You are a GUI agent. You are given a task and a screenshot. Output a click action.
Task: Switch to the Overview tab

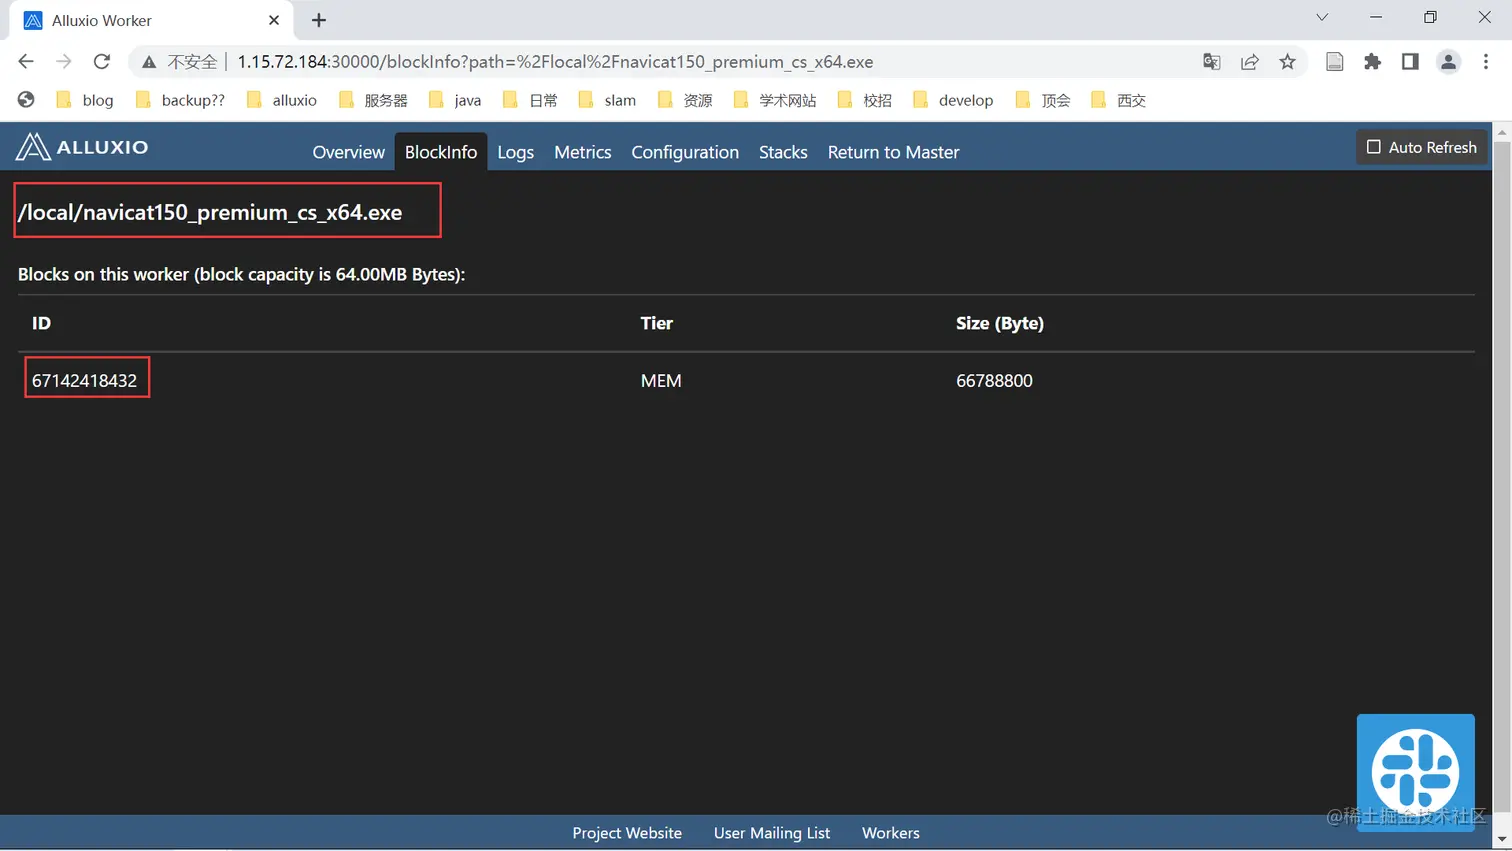click(348, 152)
